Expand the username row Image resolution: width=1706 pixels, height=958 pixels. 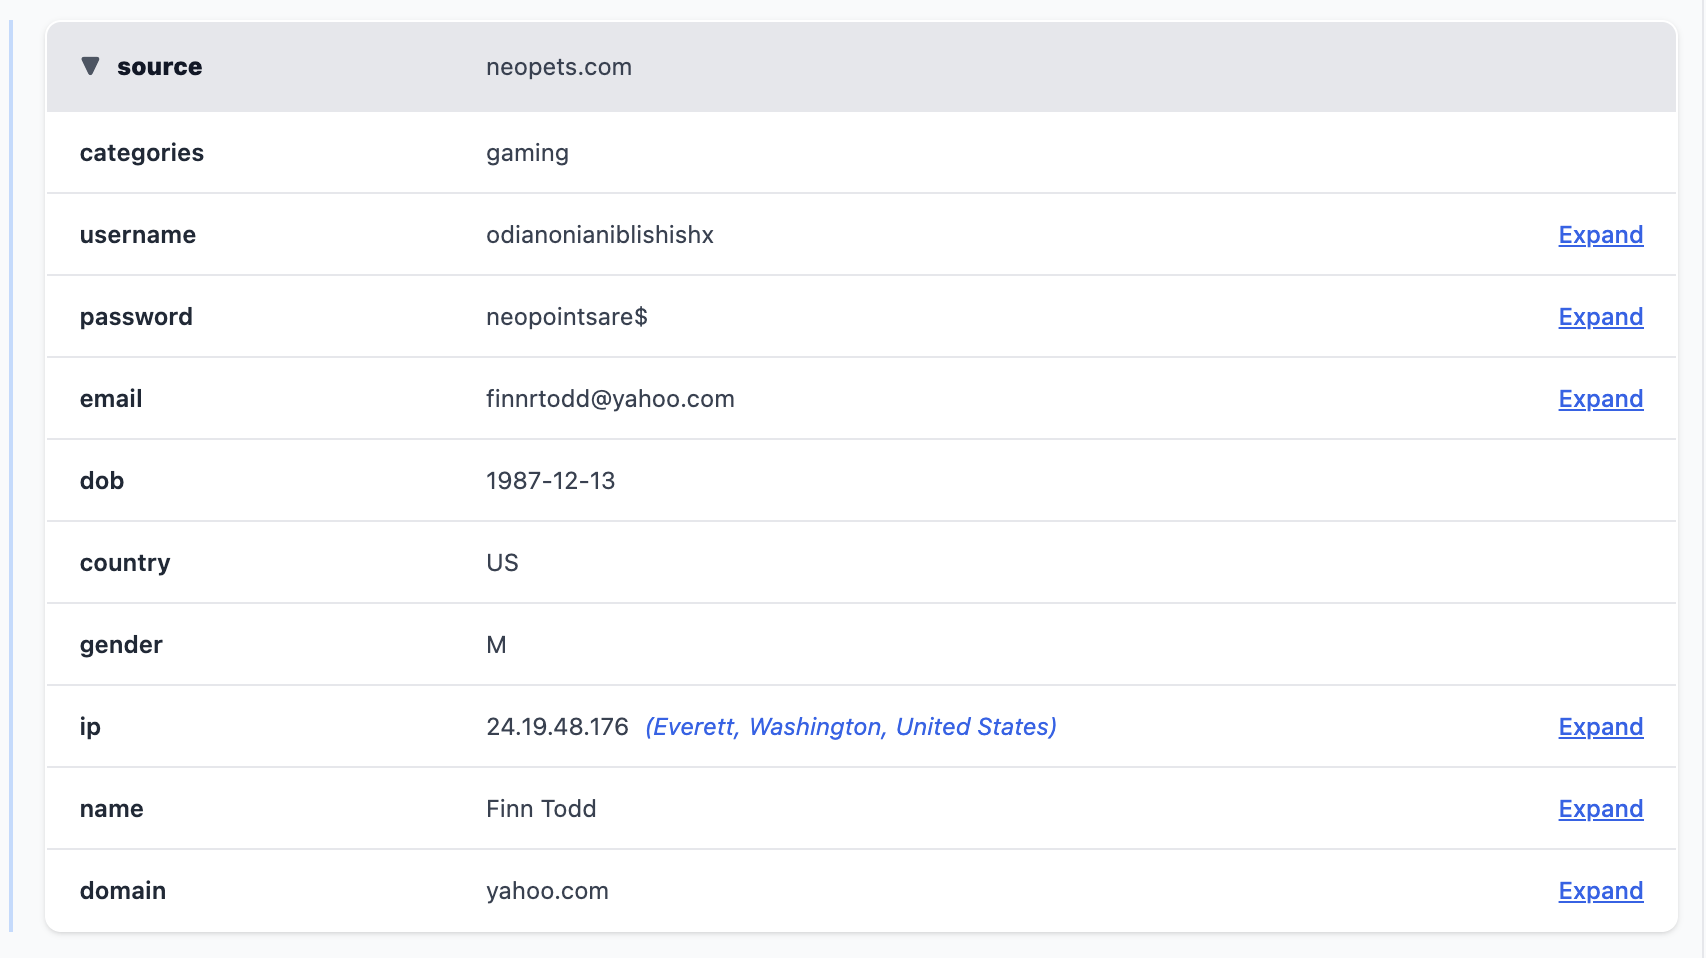(1600, 235)
